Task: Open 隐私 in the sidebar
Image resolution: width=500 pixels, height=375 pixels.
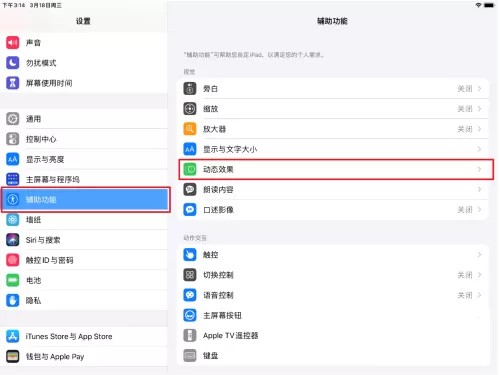Action: point(84,300)
